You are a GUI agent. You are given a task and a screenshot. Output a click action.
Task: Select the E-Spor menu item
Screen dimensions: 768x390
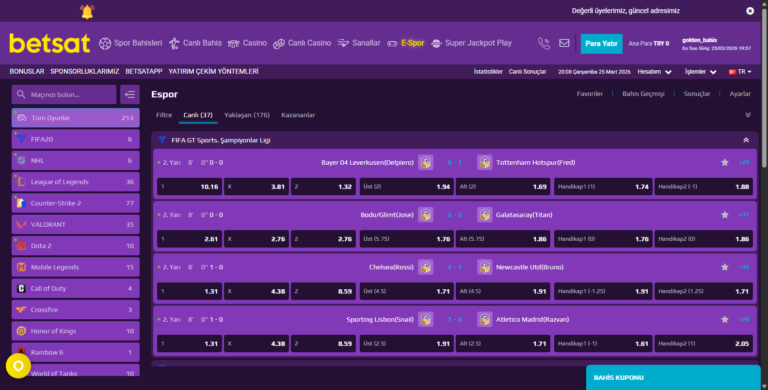point(406,43)
